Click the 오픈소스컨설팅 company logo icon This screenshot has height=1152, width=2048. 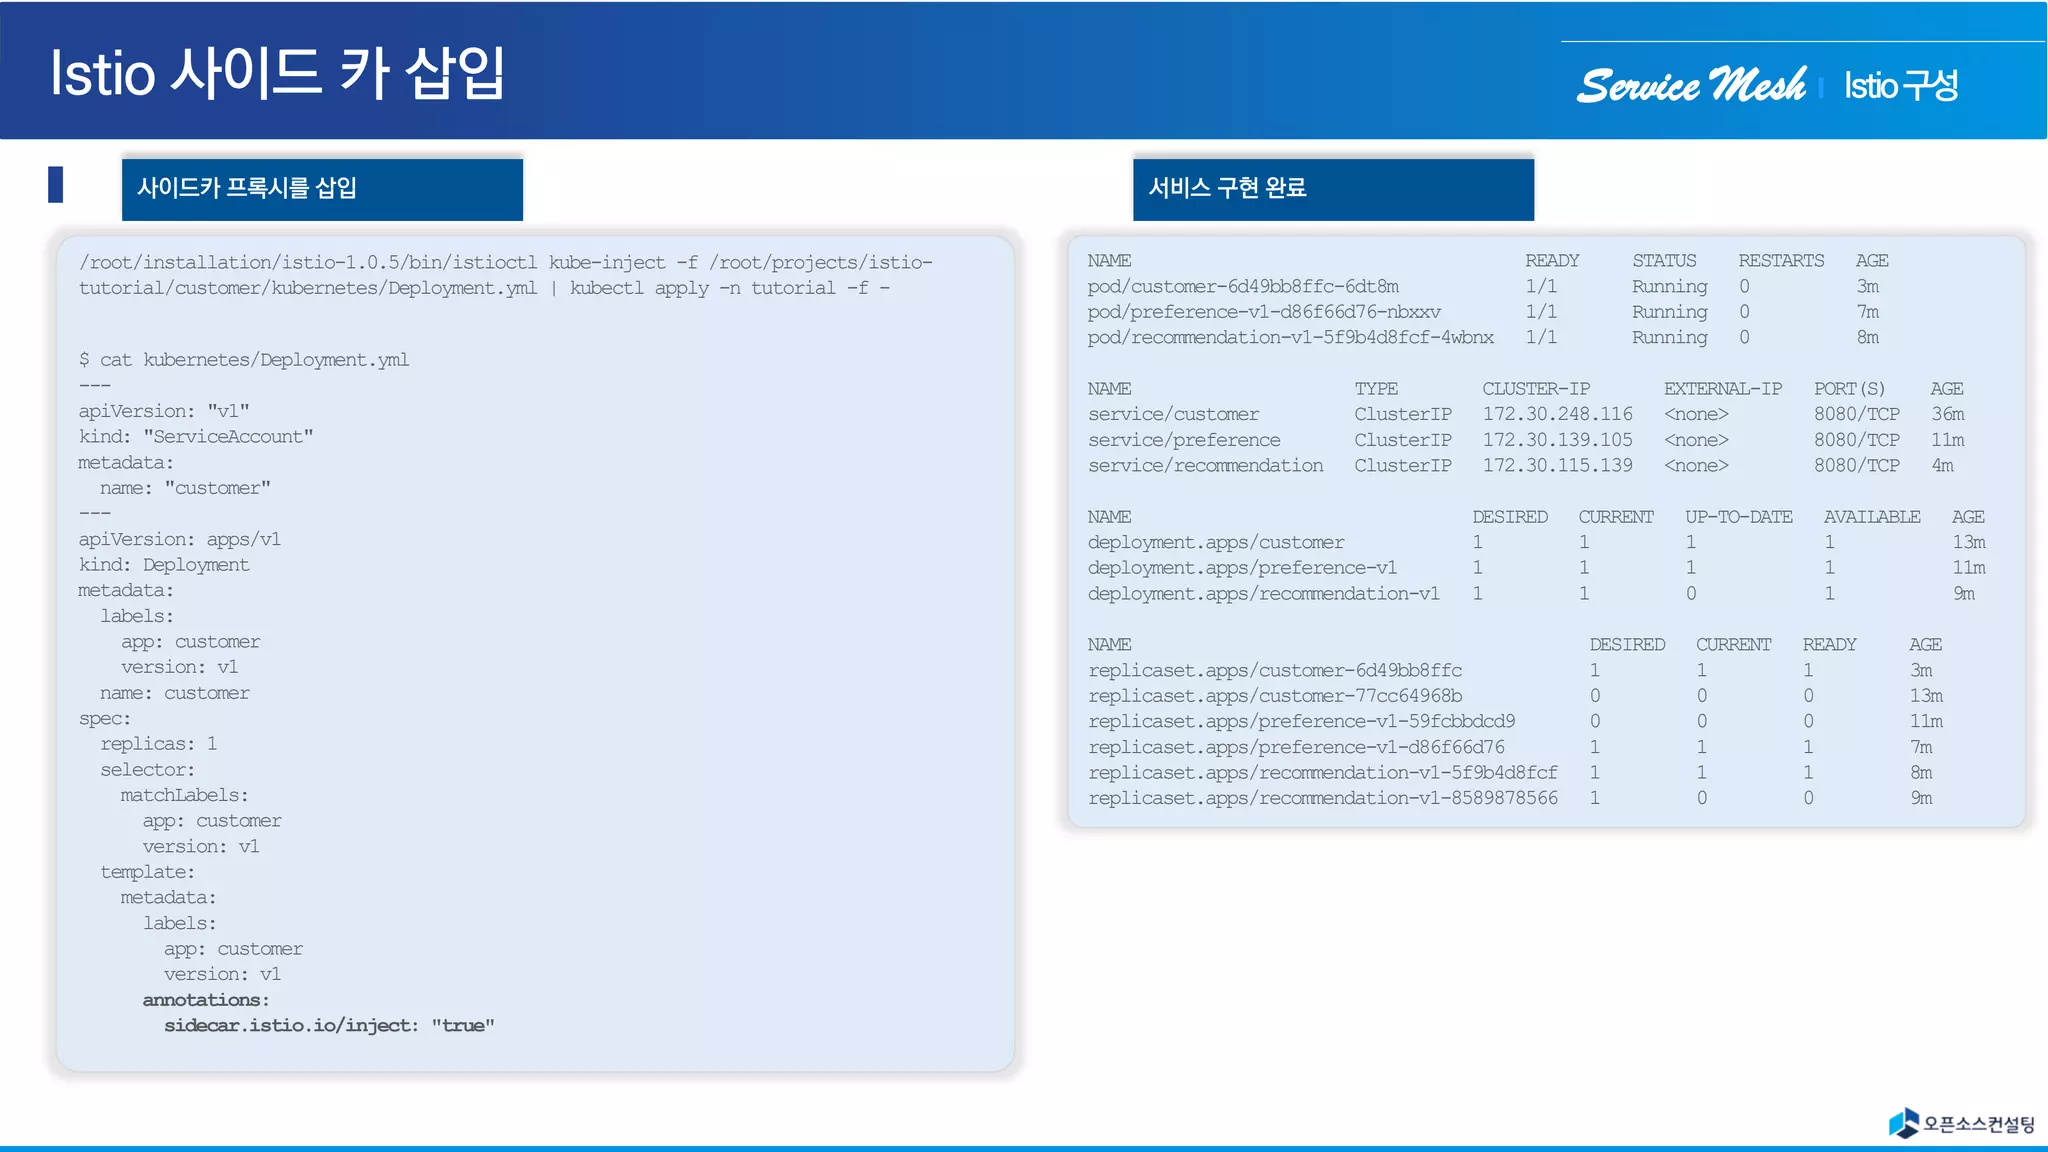(x=1903, y=1123)
